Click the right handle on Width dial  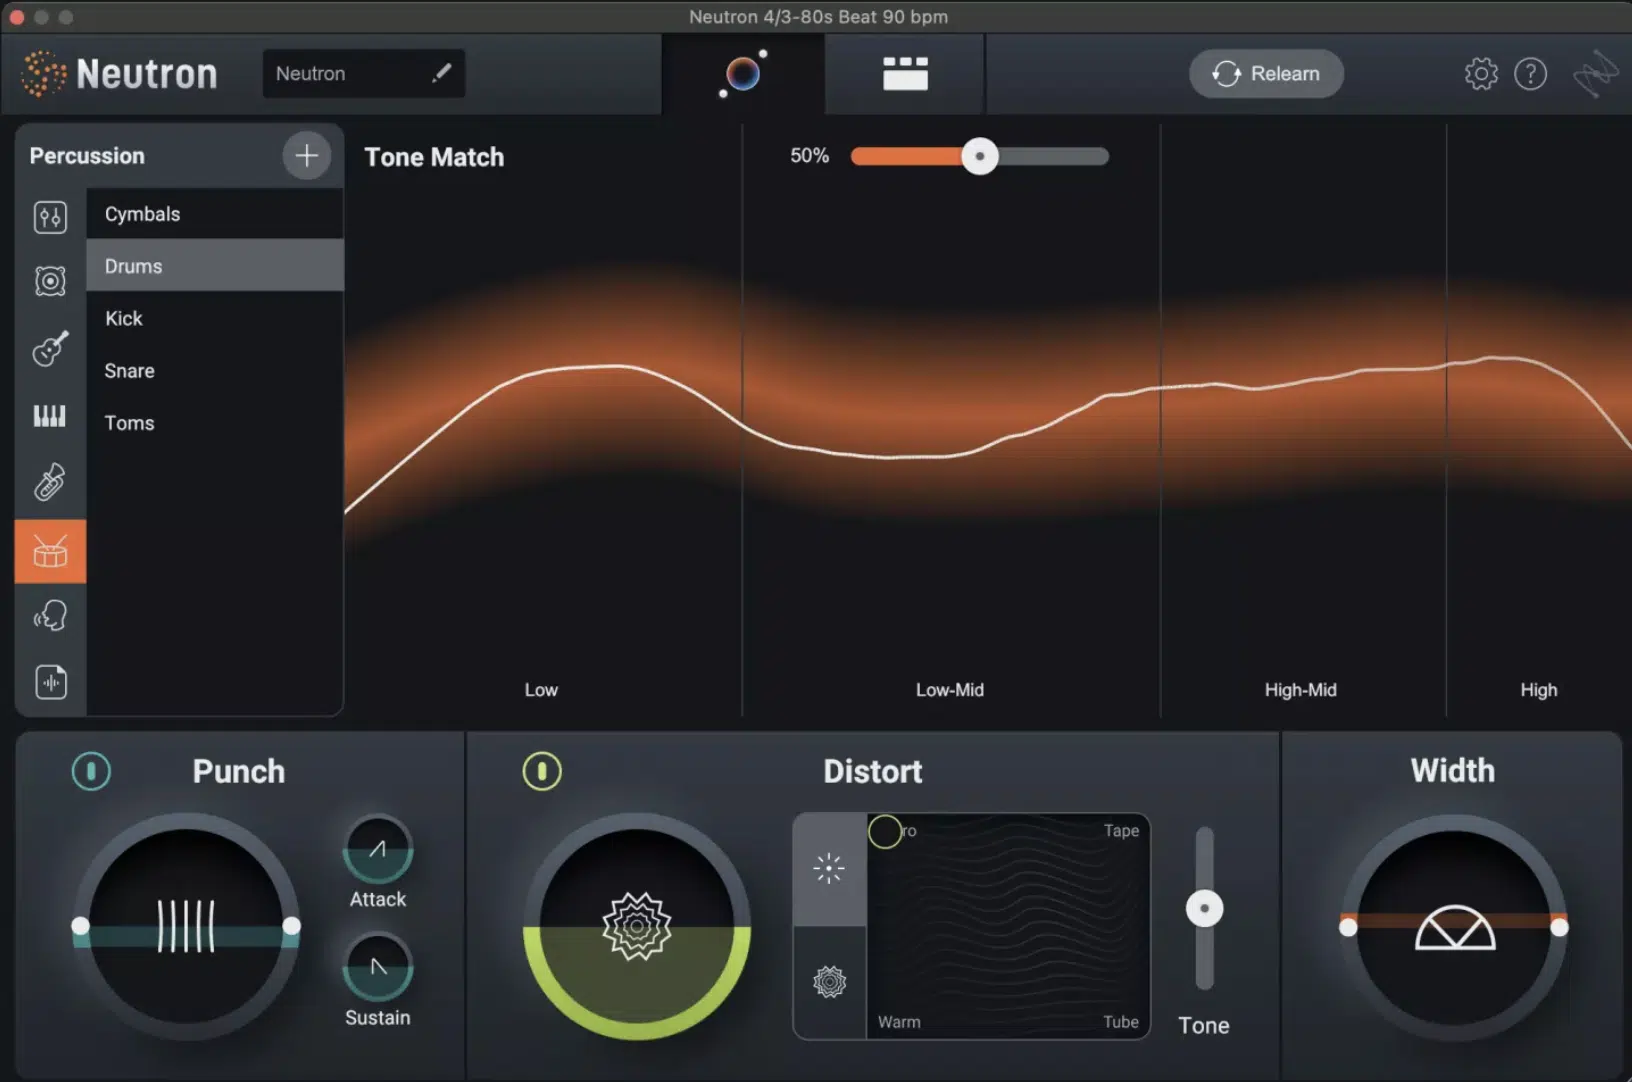[1559, 927]
